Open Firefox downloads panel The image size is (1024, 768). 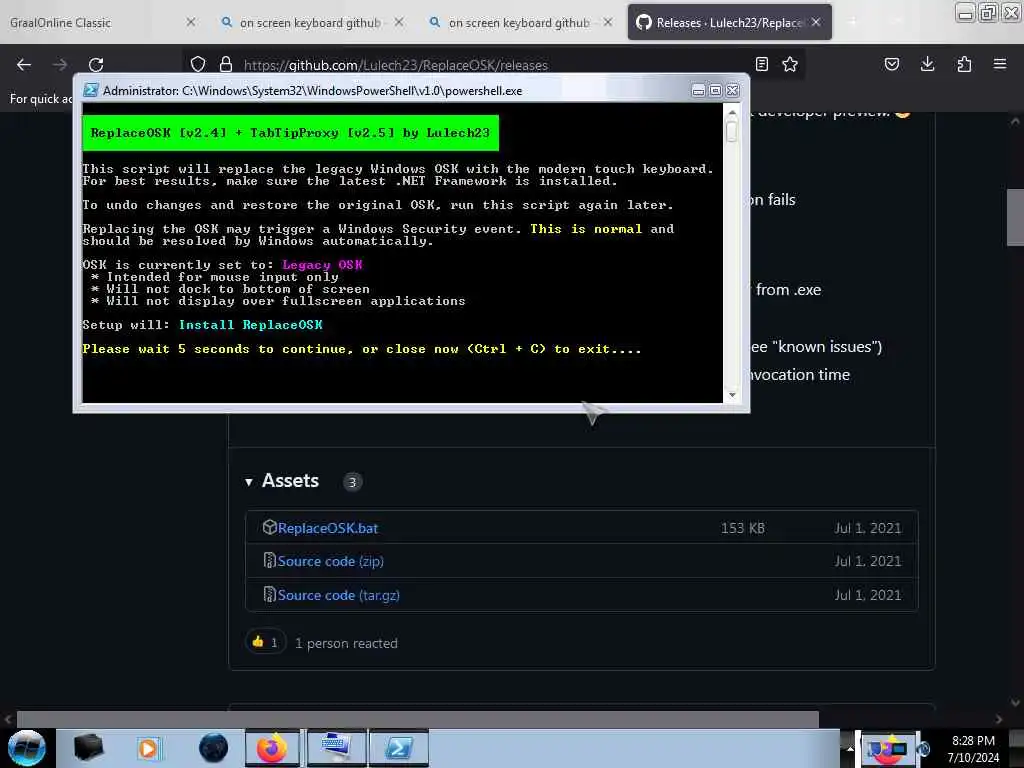coord(927,64)
